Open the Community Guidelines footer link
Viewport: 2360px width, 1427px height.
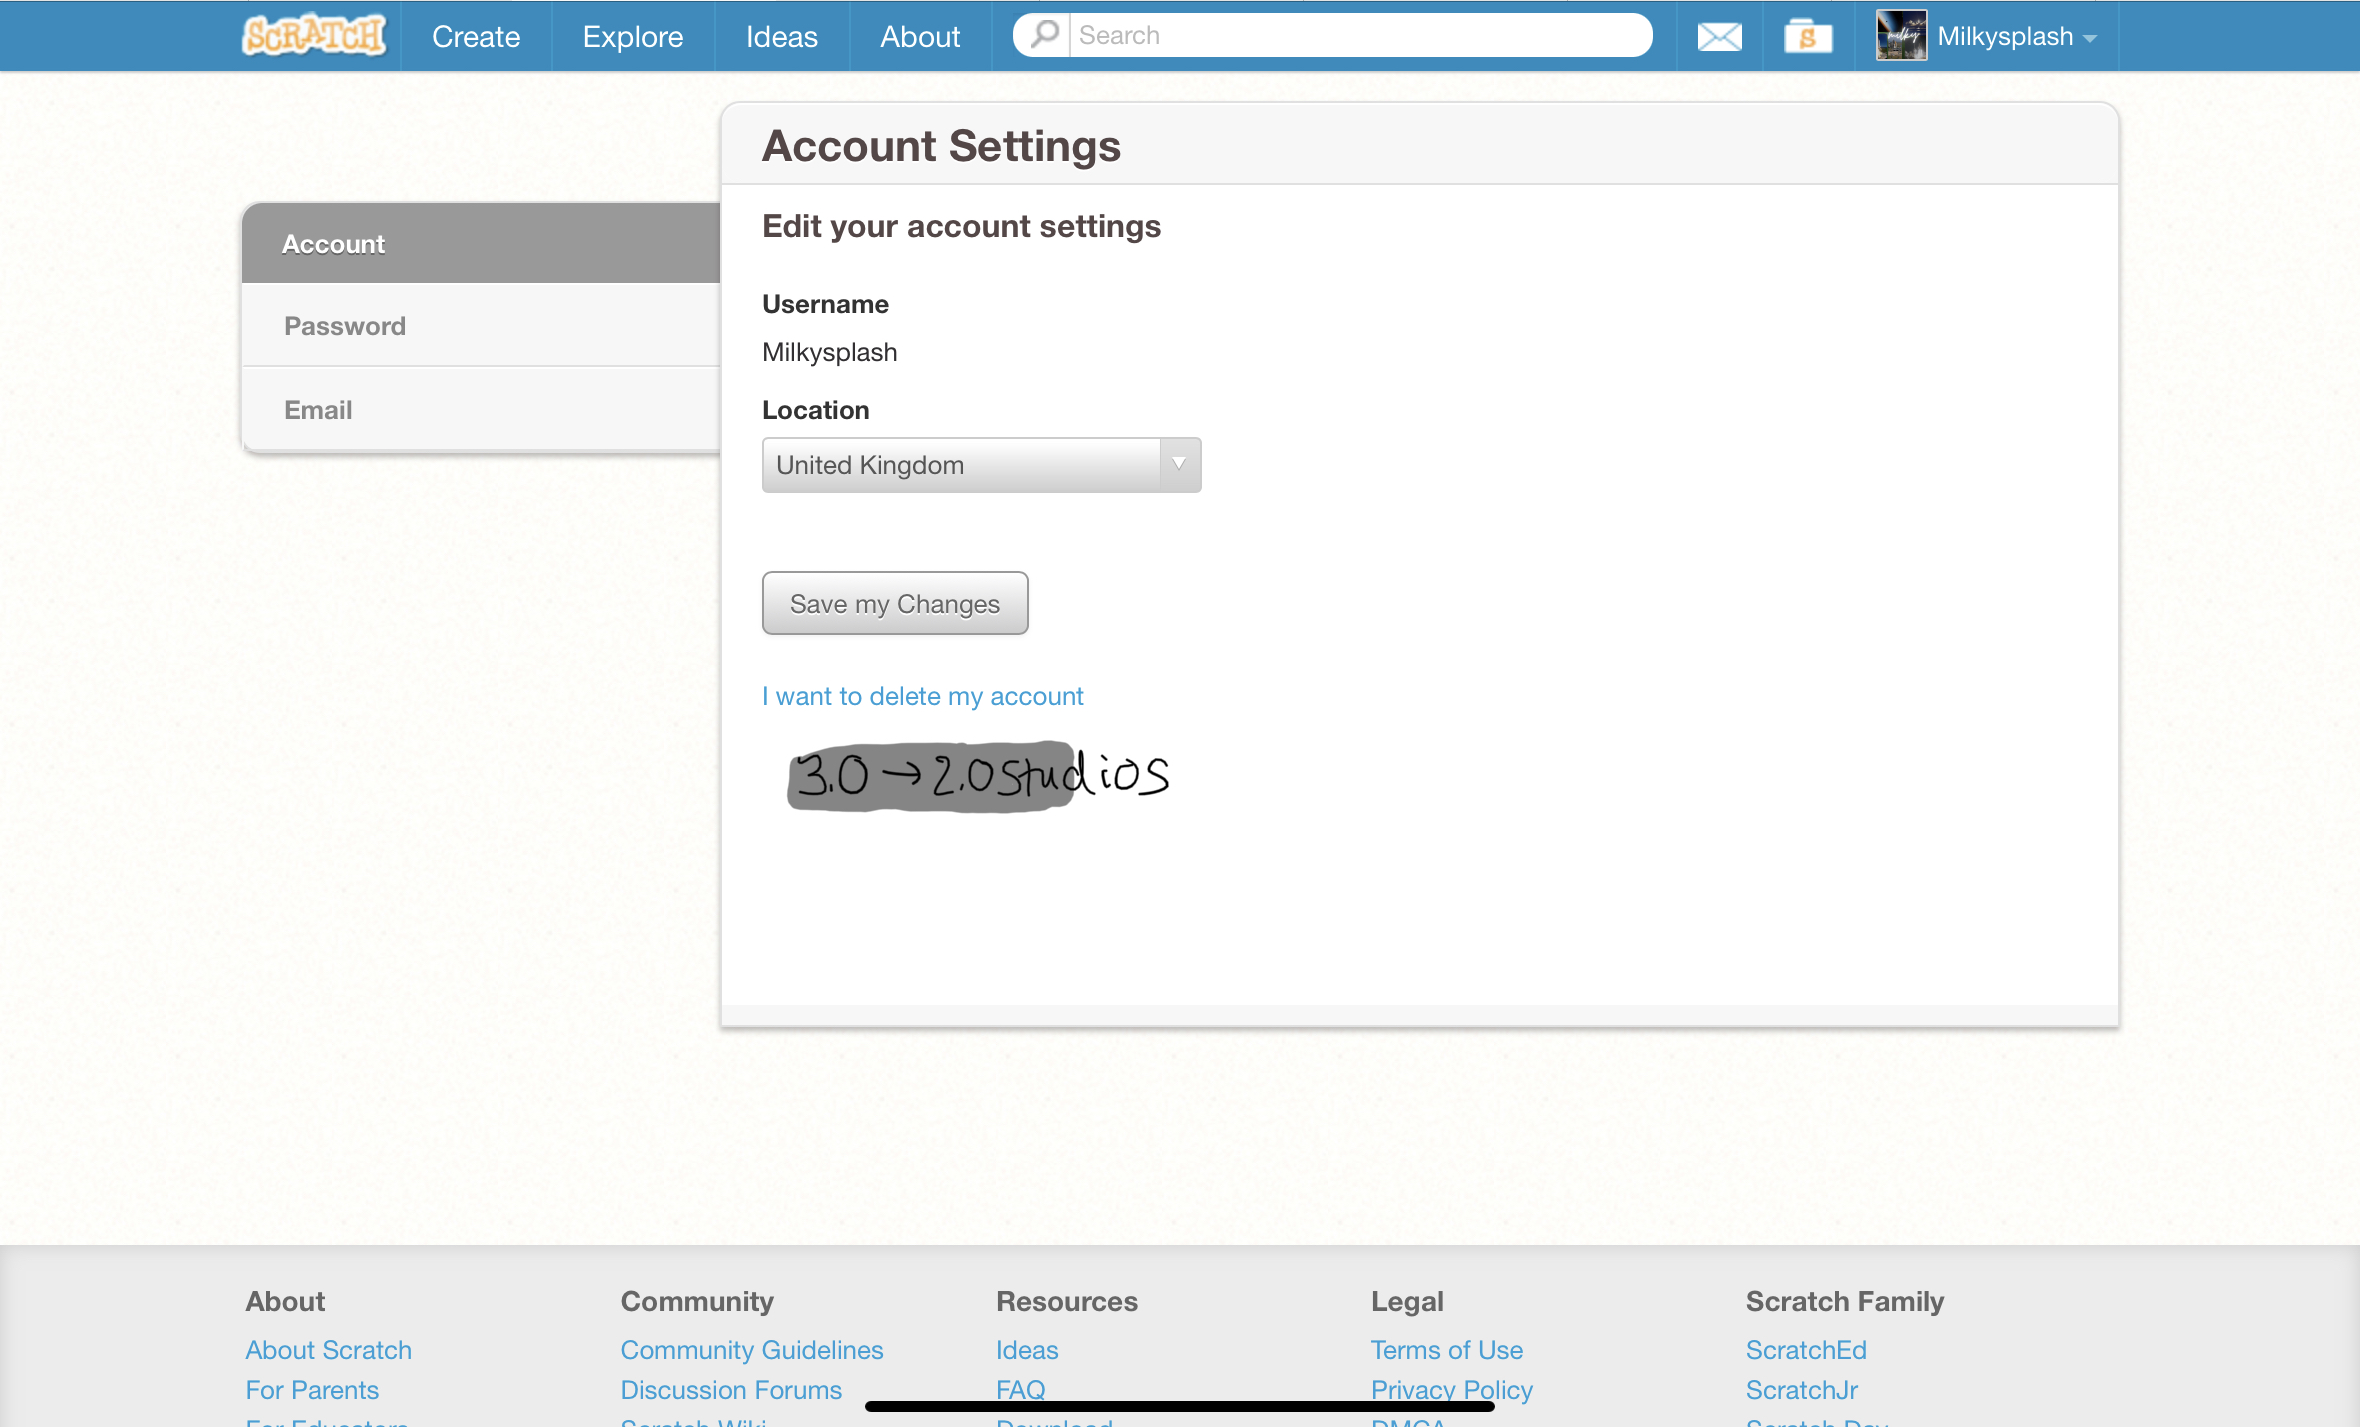751,1350
